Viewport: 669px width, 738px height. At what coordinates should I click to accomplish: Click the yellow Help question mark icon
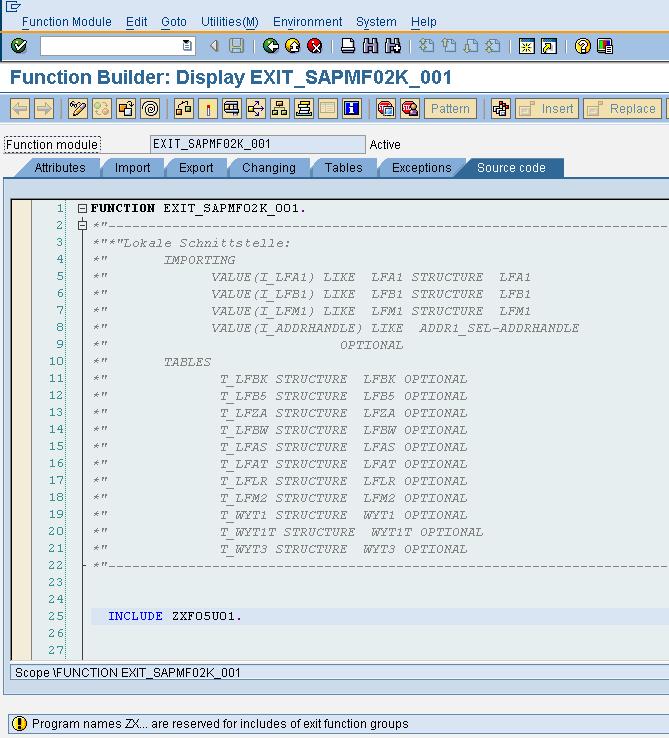tap(582, 46)
